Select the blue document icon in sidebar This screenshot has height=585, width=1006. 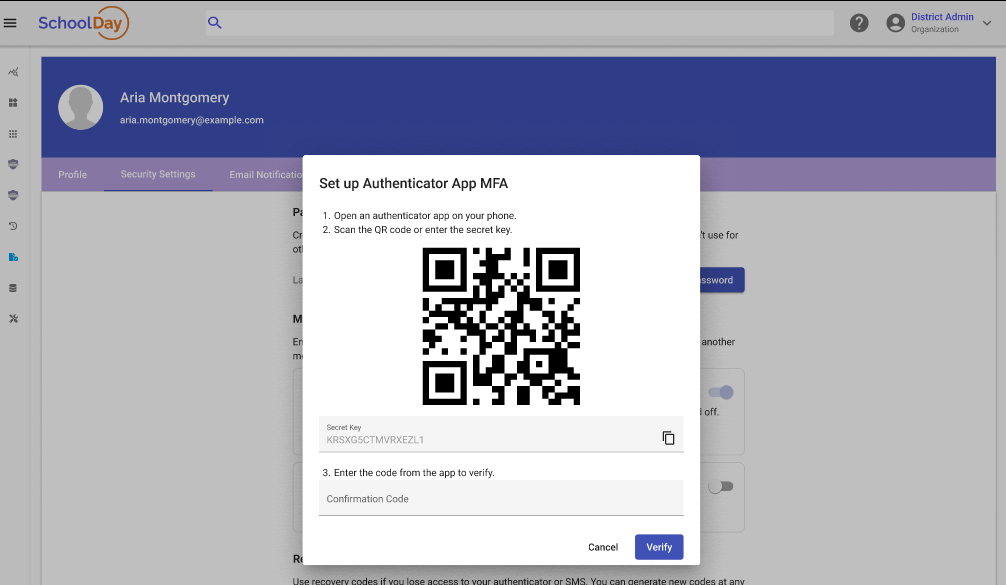click(x=13, y=257)
